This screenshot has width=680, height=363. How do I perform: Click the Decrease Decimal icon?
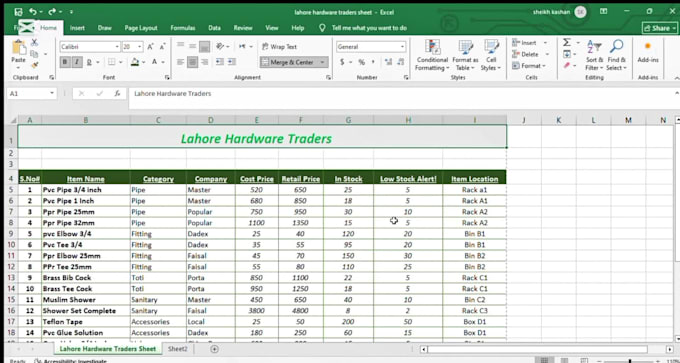pos(401,62)
